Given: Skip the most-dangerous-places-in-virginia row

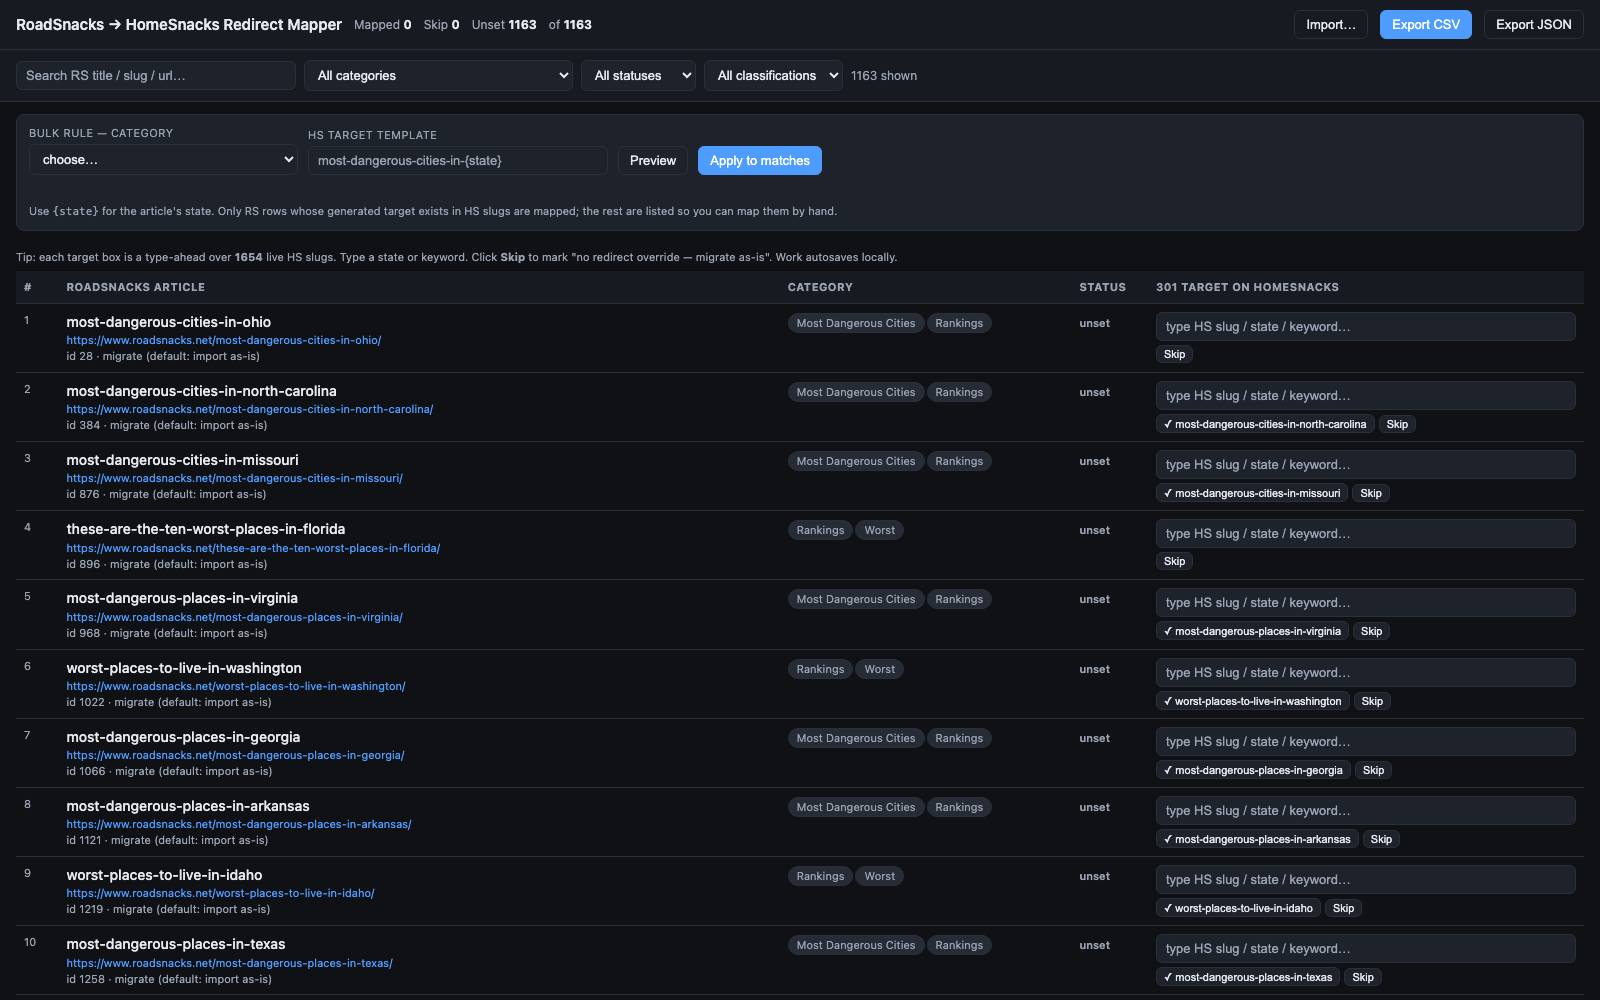Looking at the screenshot, I should pos(1372,632).
